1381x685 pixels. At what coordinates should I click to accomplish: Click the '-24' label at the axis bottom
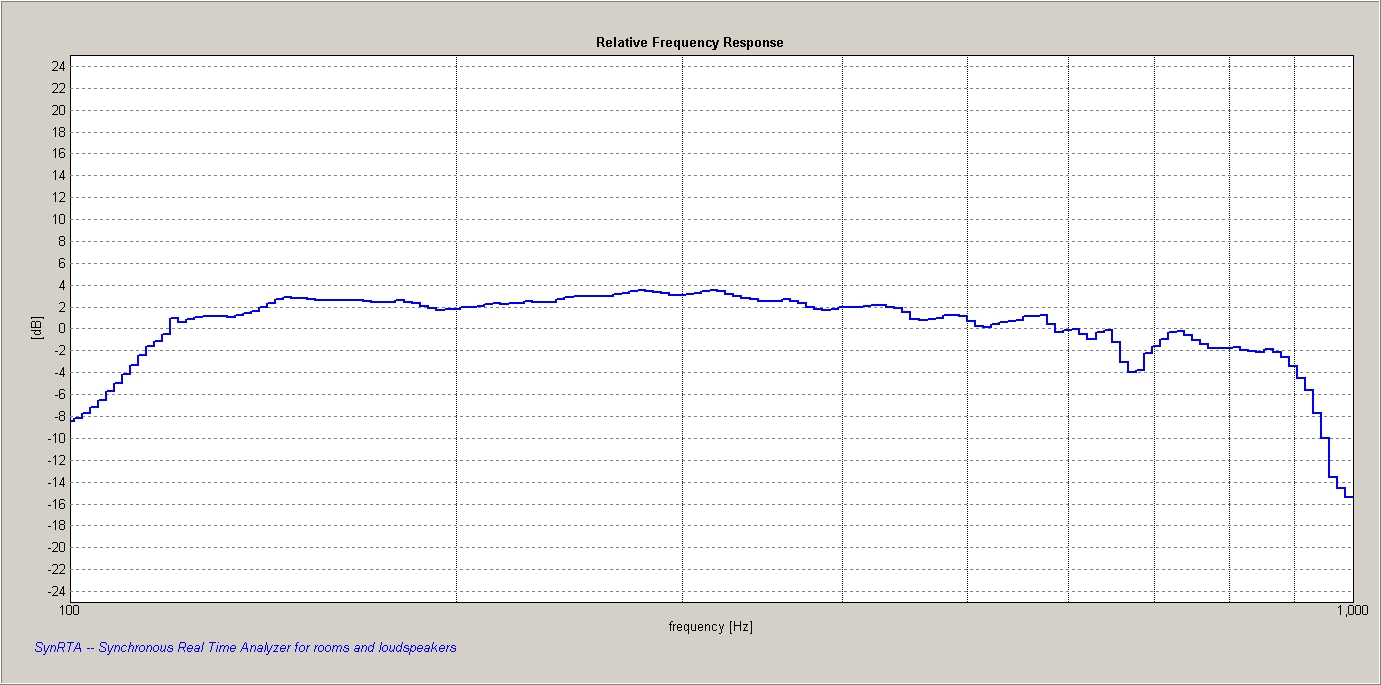pos(56,591)
